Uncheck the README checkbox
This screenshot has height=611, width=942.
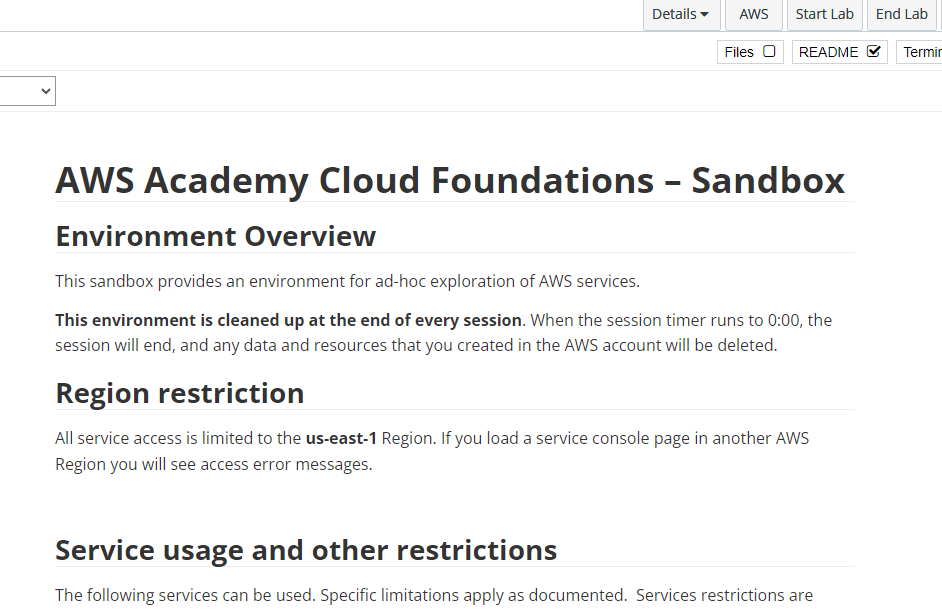[874, 51]
